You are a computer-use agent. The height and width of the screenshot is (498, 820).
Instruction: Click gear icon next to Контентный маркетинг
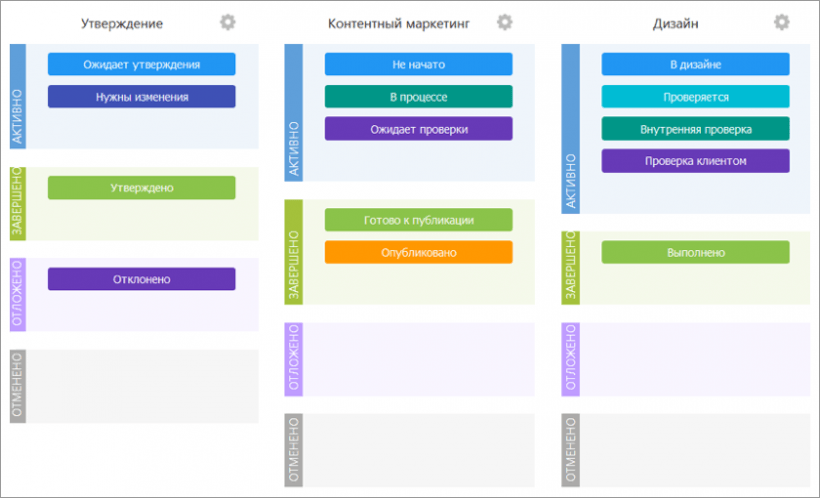tap(505, 22)
